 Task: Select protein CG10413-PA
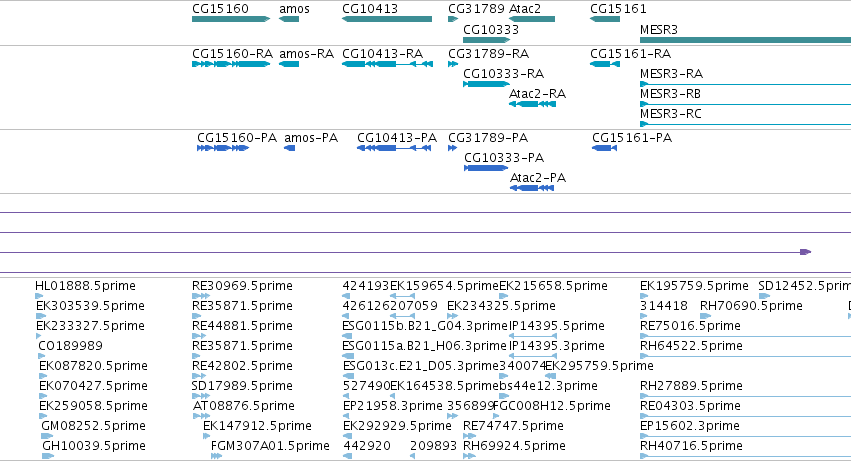[397, 138]
